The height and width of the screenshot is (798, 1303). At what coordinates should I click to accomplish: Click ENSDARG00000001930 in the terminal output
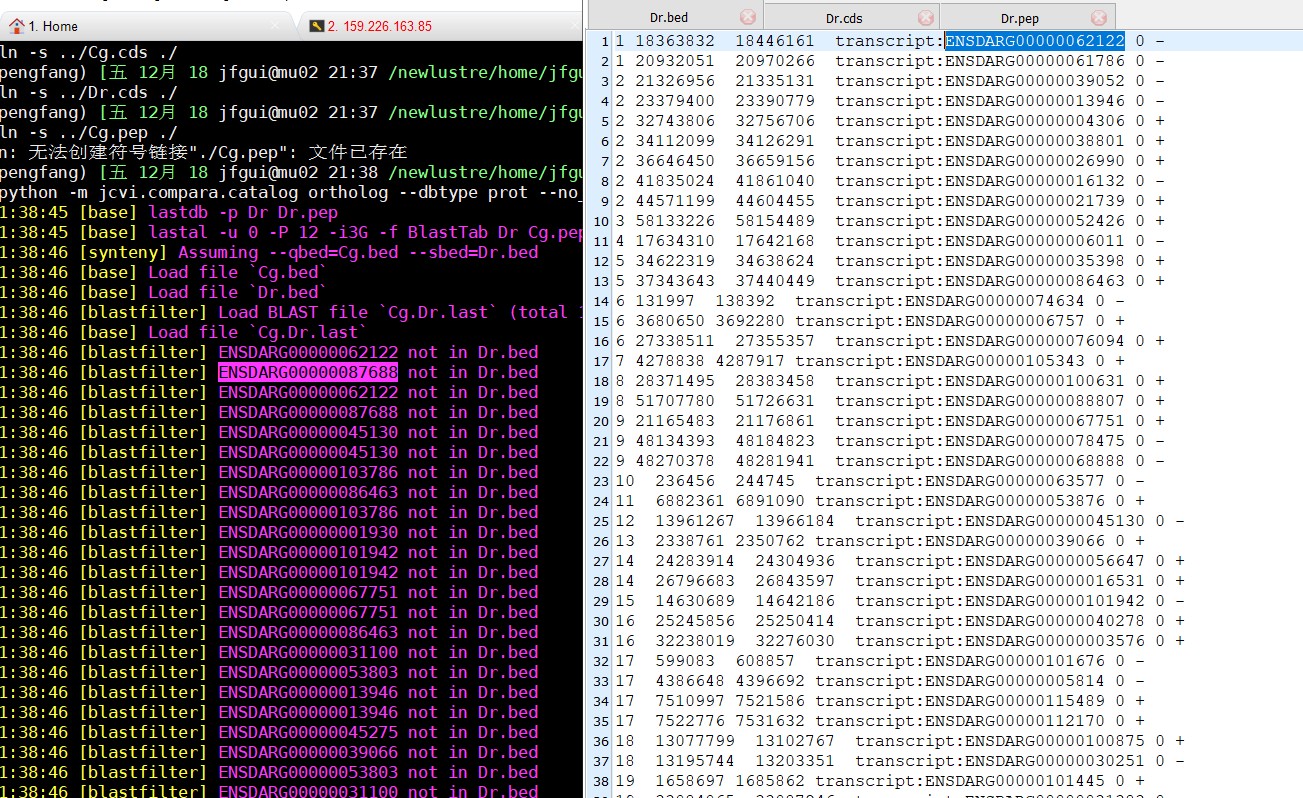pos(308,532)
